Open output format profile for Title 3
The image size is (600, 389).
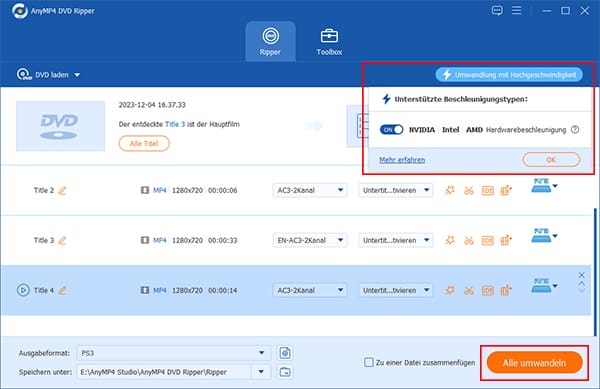(x=544, y=236)
